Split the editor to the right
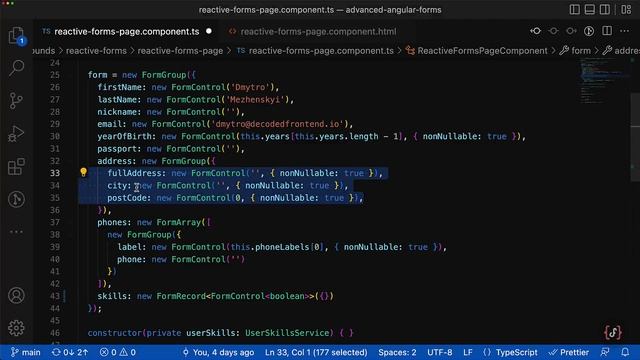Screen dimensions: 640x360 pyautogui.click(x=607, y=31)
